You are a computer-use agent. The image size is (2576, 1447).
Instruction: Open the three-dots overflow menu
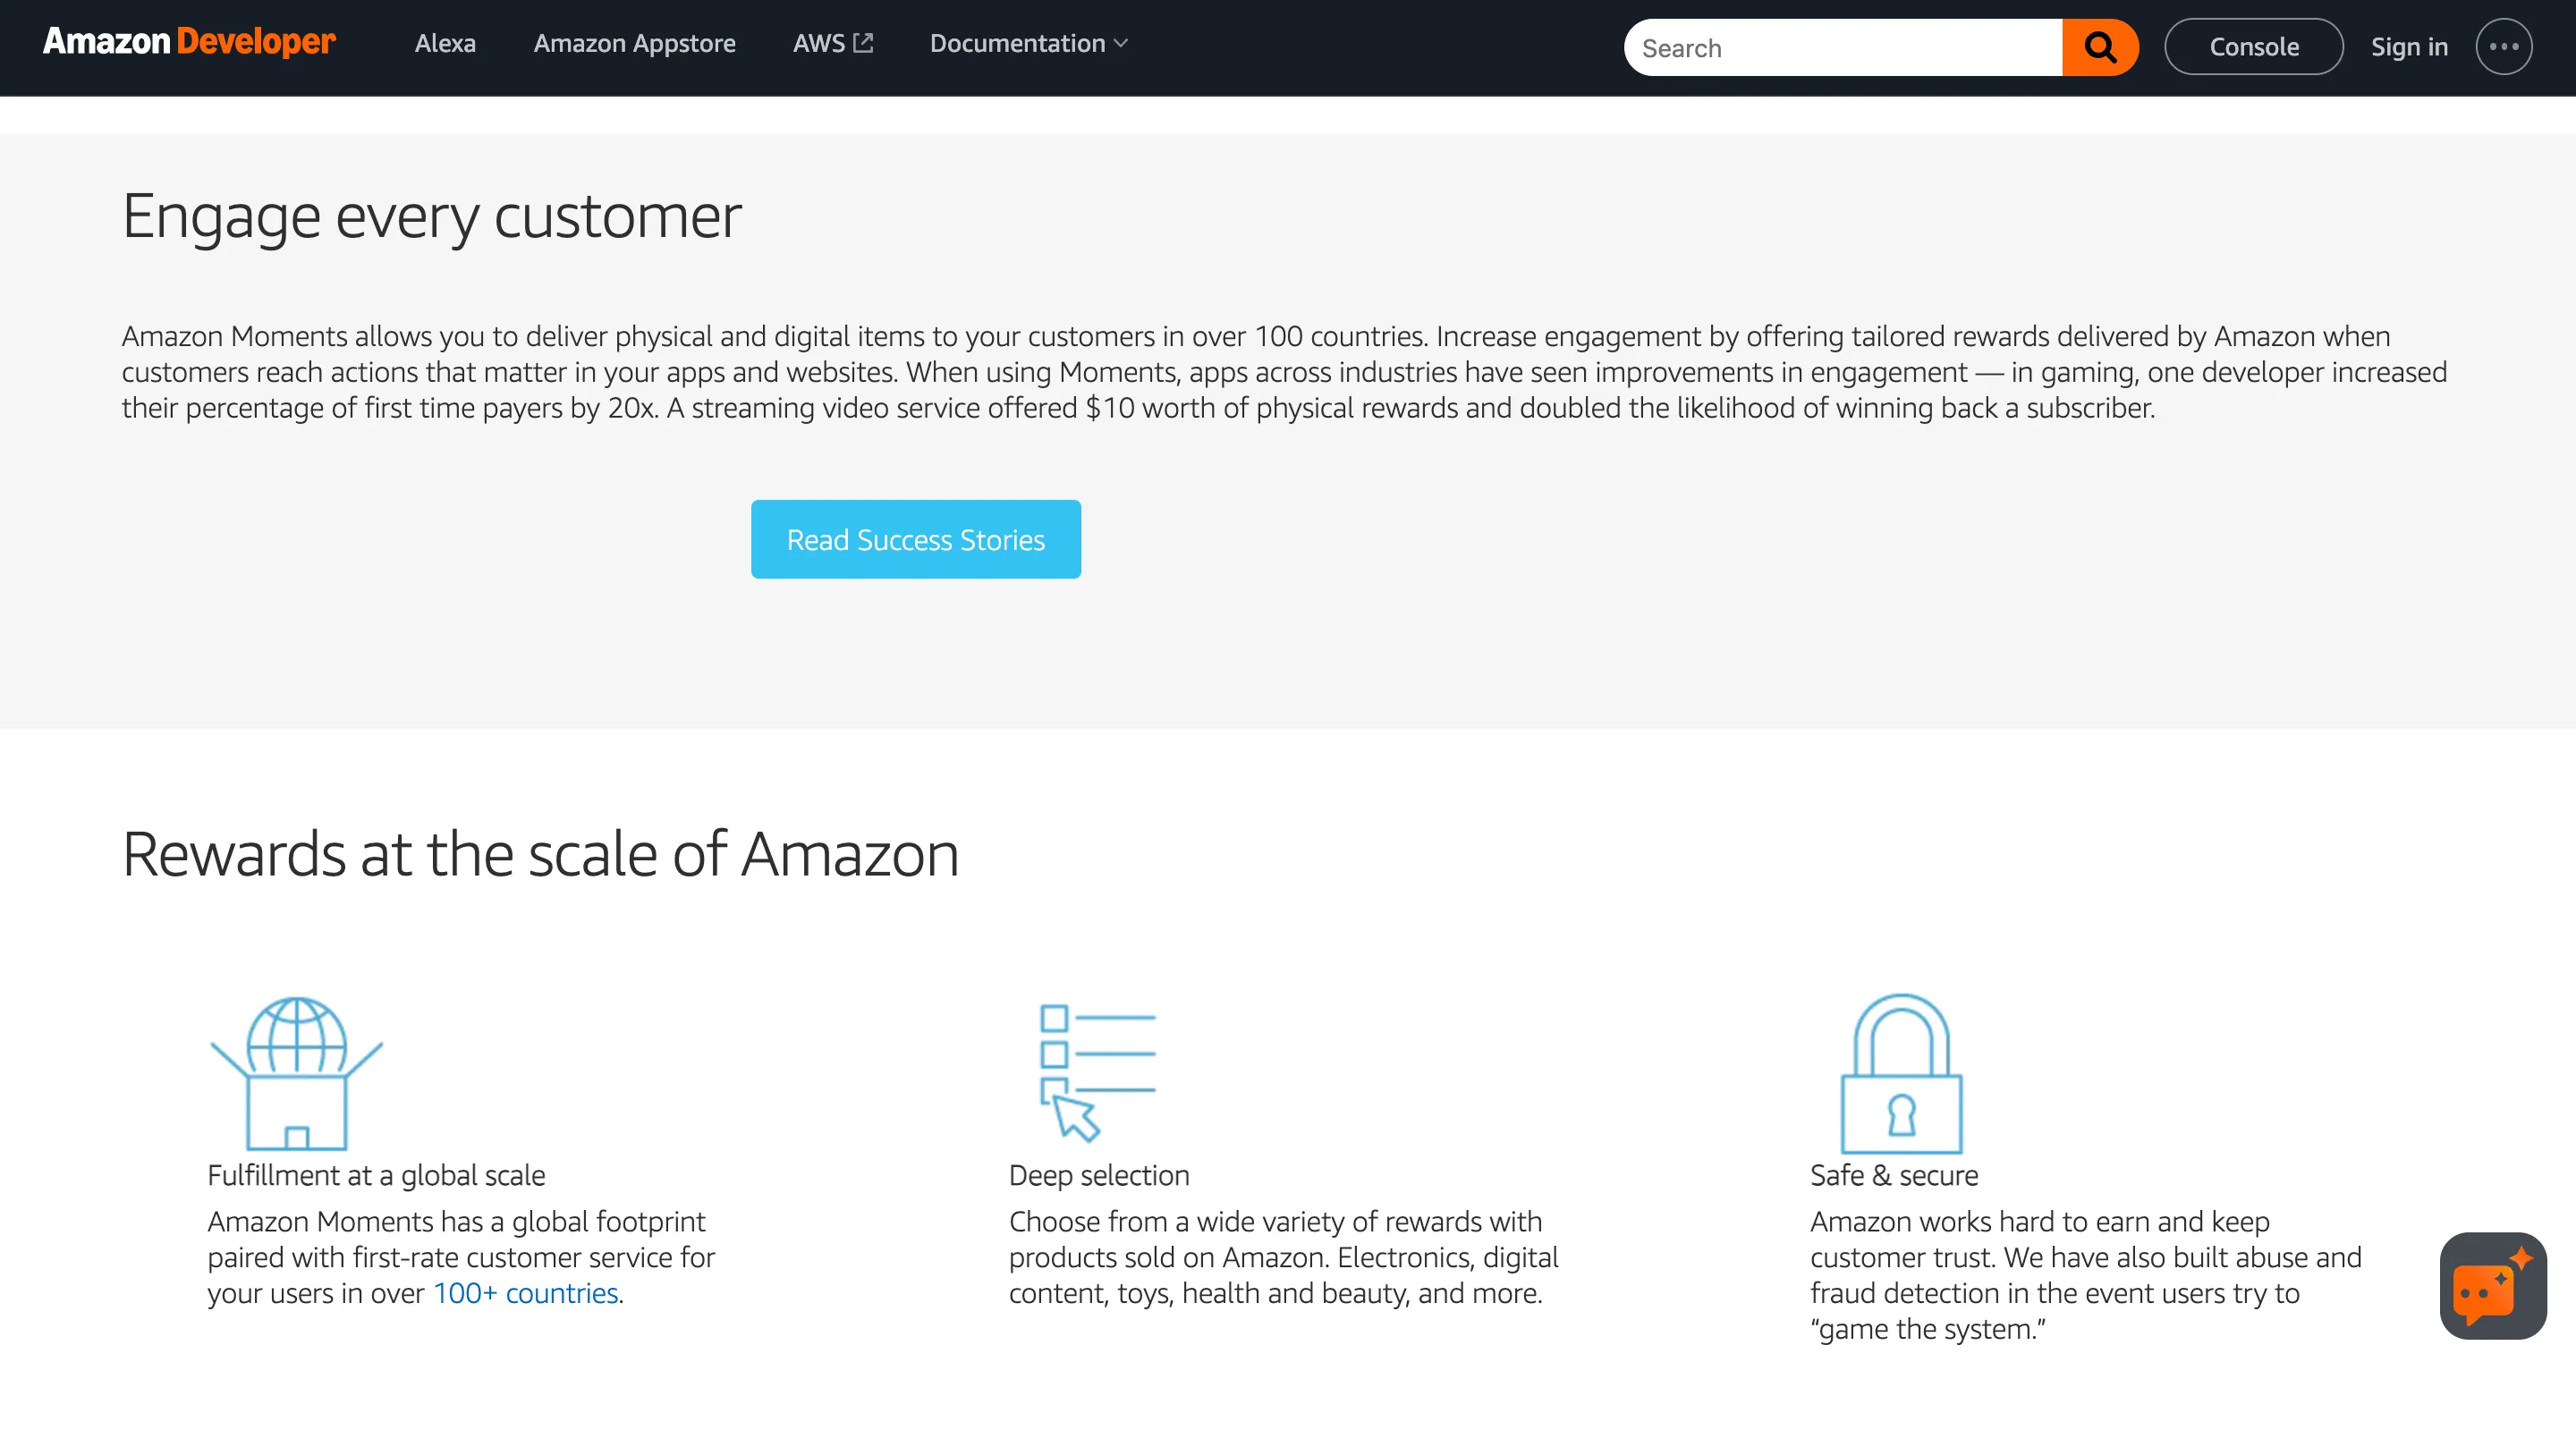click(x=2504, y=46)
